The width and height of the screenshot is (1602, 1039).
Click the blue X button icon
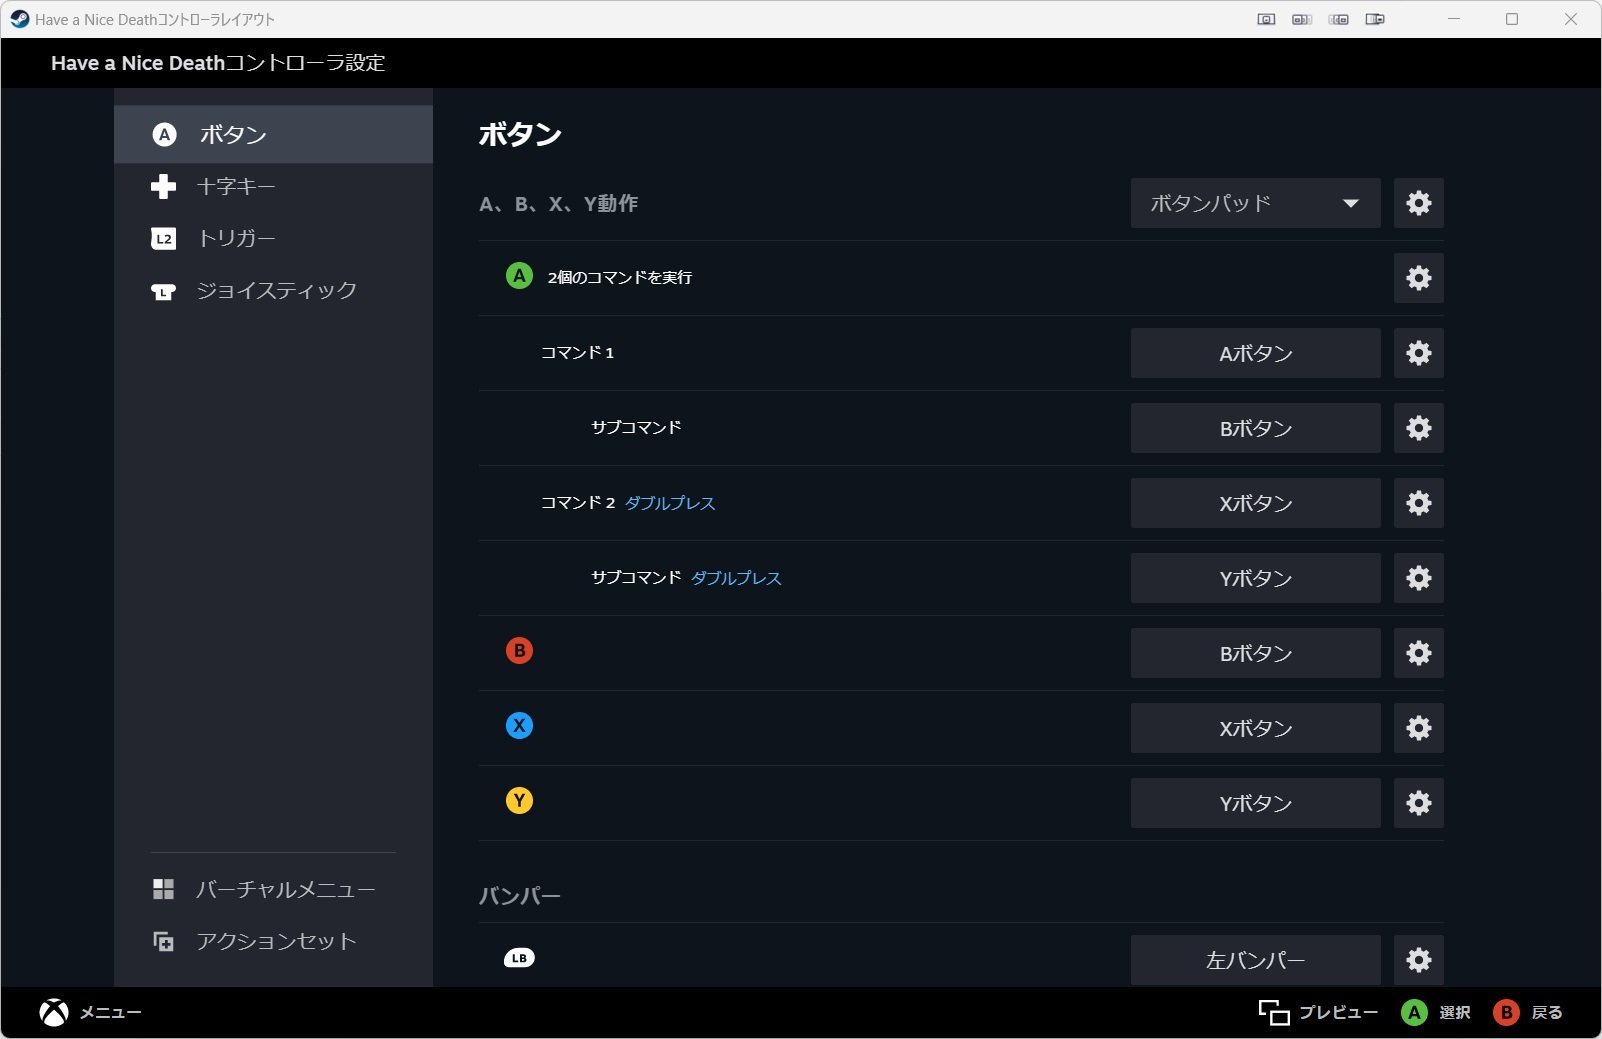tap(519, 725)
